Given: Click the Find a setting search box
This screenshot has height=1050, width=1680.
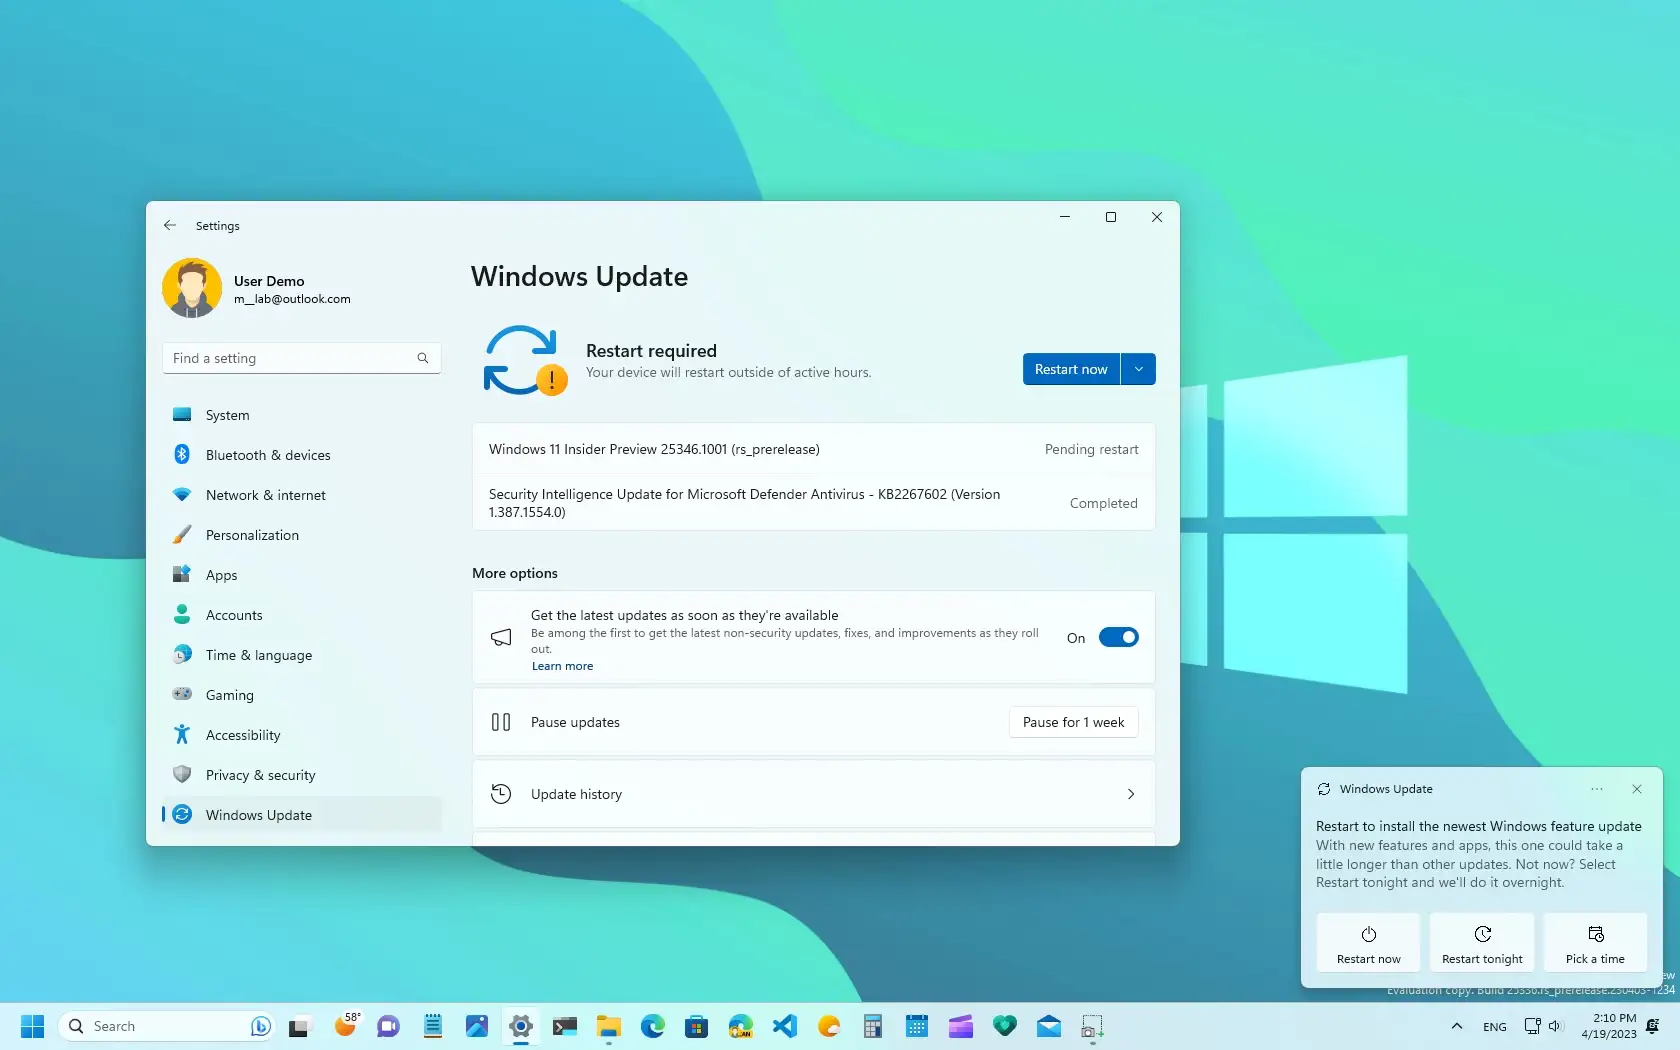Looking at the screenshot, I should click(301, 358).
